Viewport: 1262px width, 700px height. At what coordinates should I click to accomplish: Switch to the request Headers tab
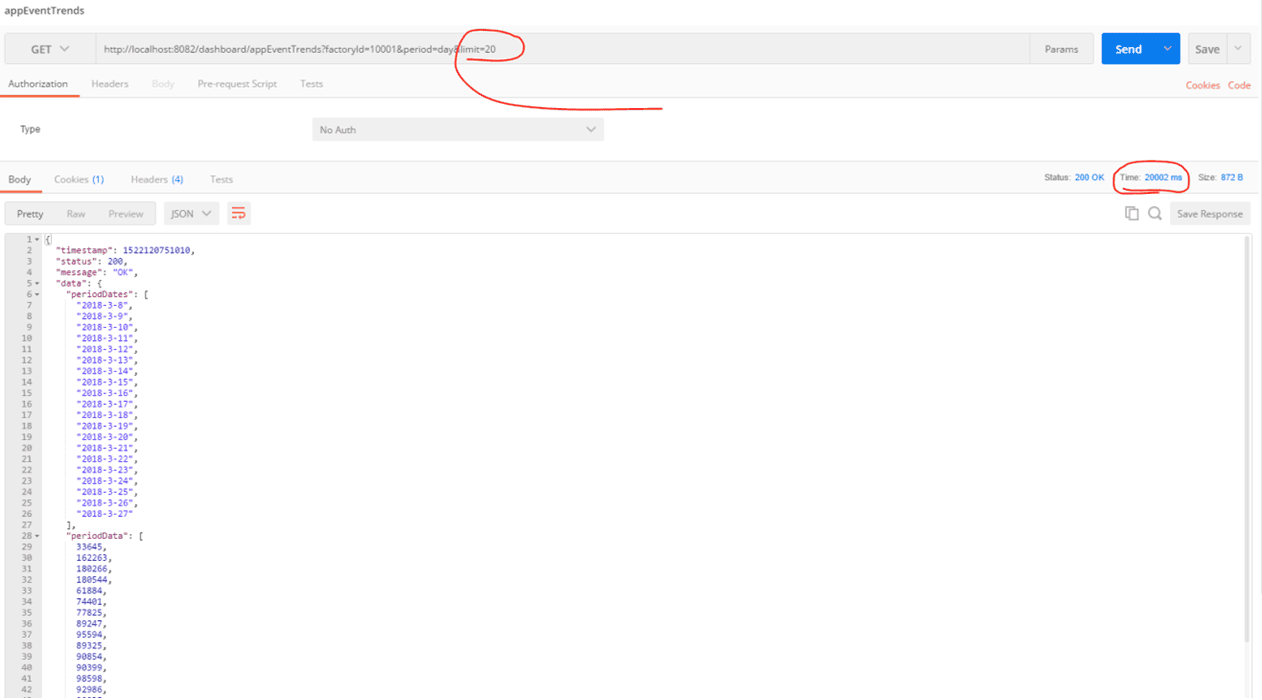click(x=110, y=84)
